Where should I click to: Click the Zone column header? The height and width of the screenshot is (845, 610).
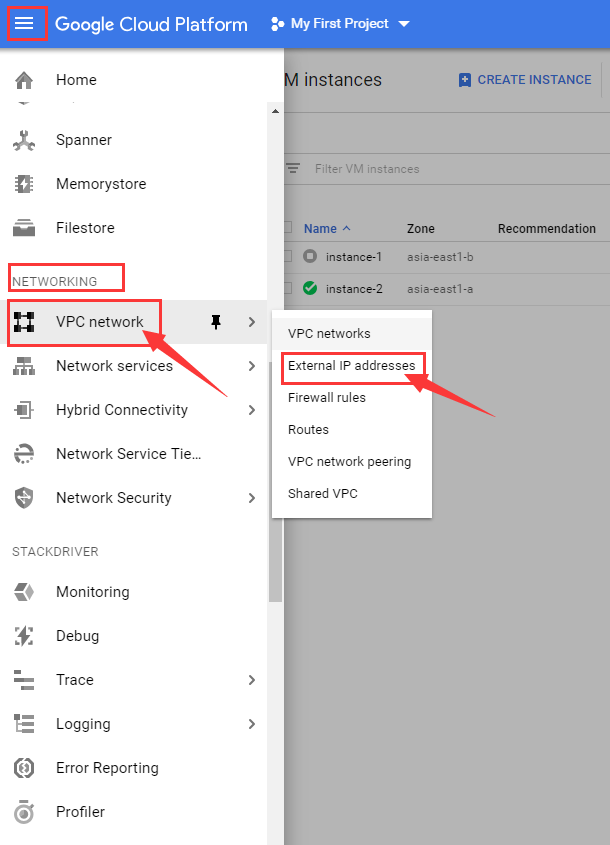click(x=420, y=228)
